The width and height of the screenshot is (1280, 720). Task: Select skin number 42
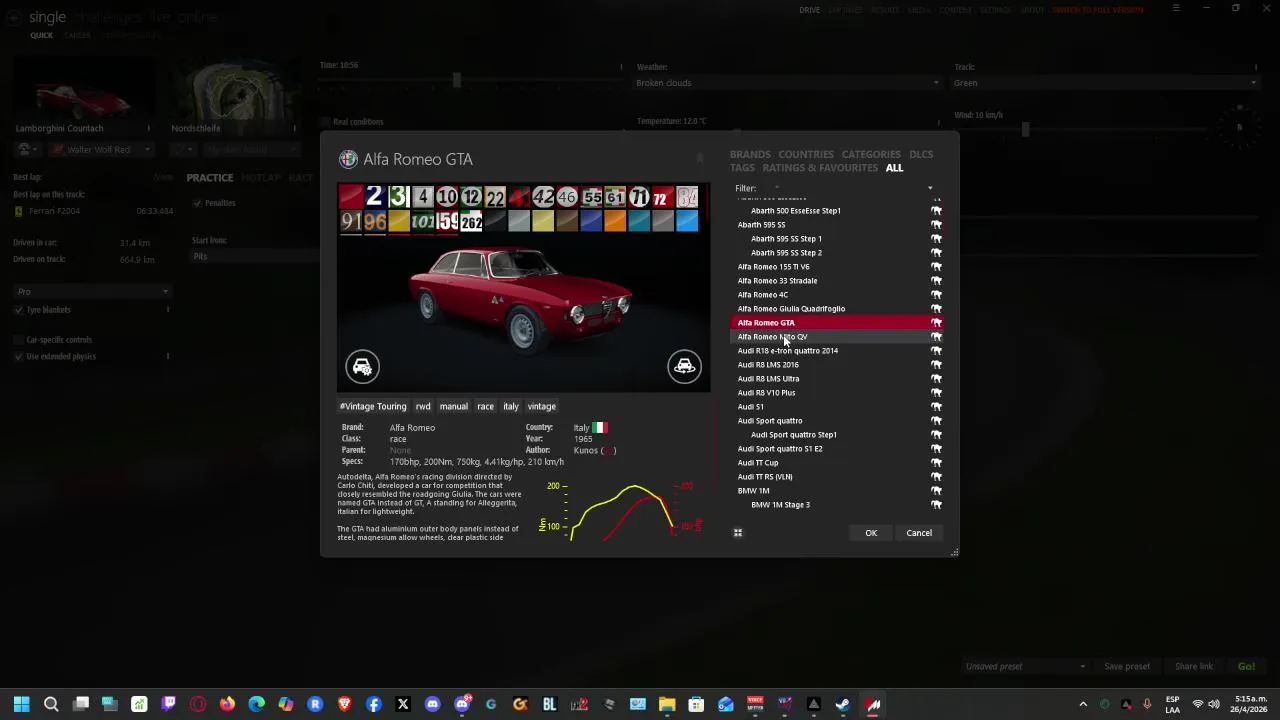(543, 197)
